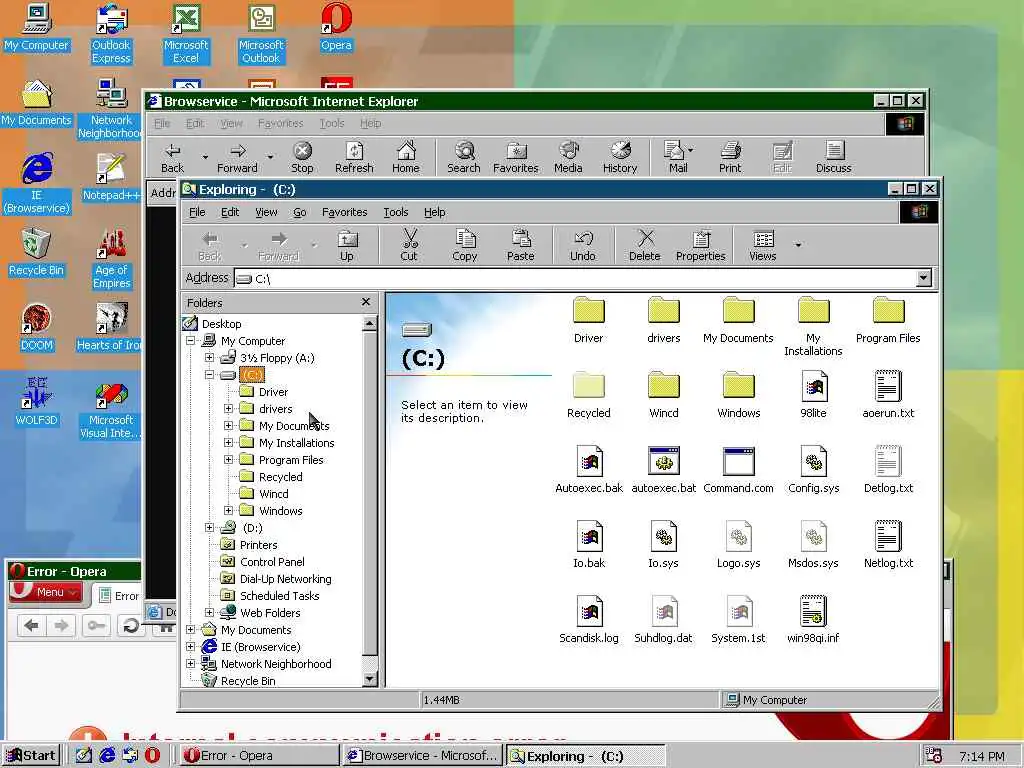
Task: Select the Config.sys file icon
Action: (x=813, y=470)
